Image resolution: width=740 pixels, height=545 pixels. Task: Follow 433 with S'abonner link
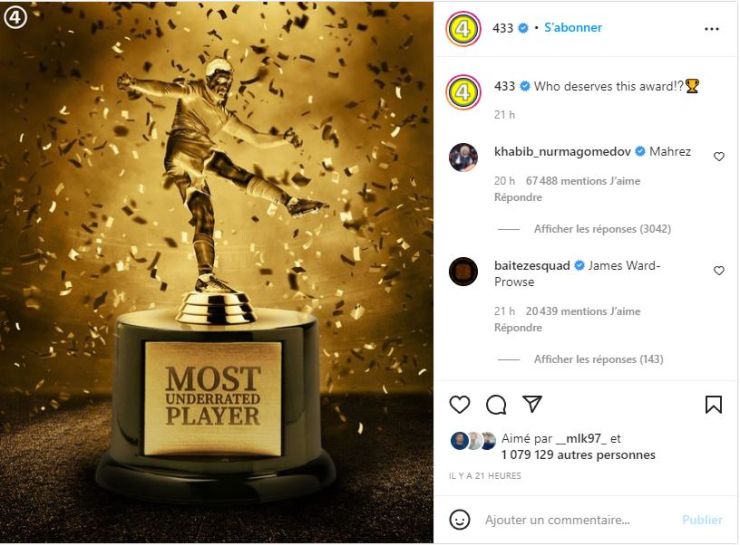point(573,27)
